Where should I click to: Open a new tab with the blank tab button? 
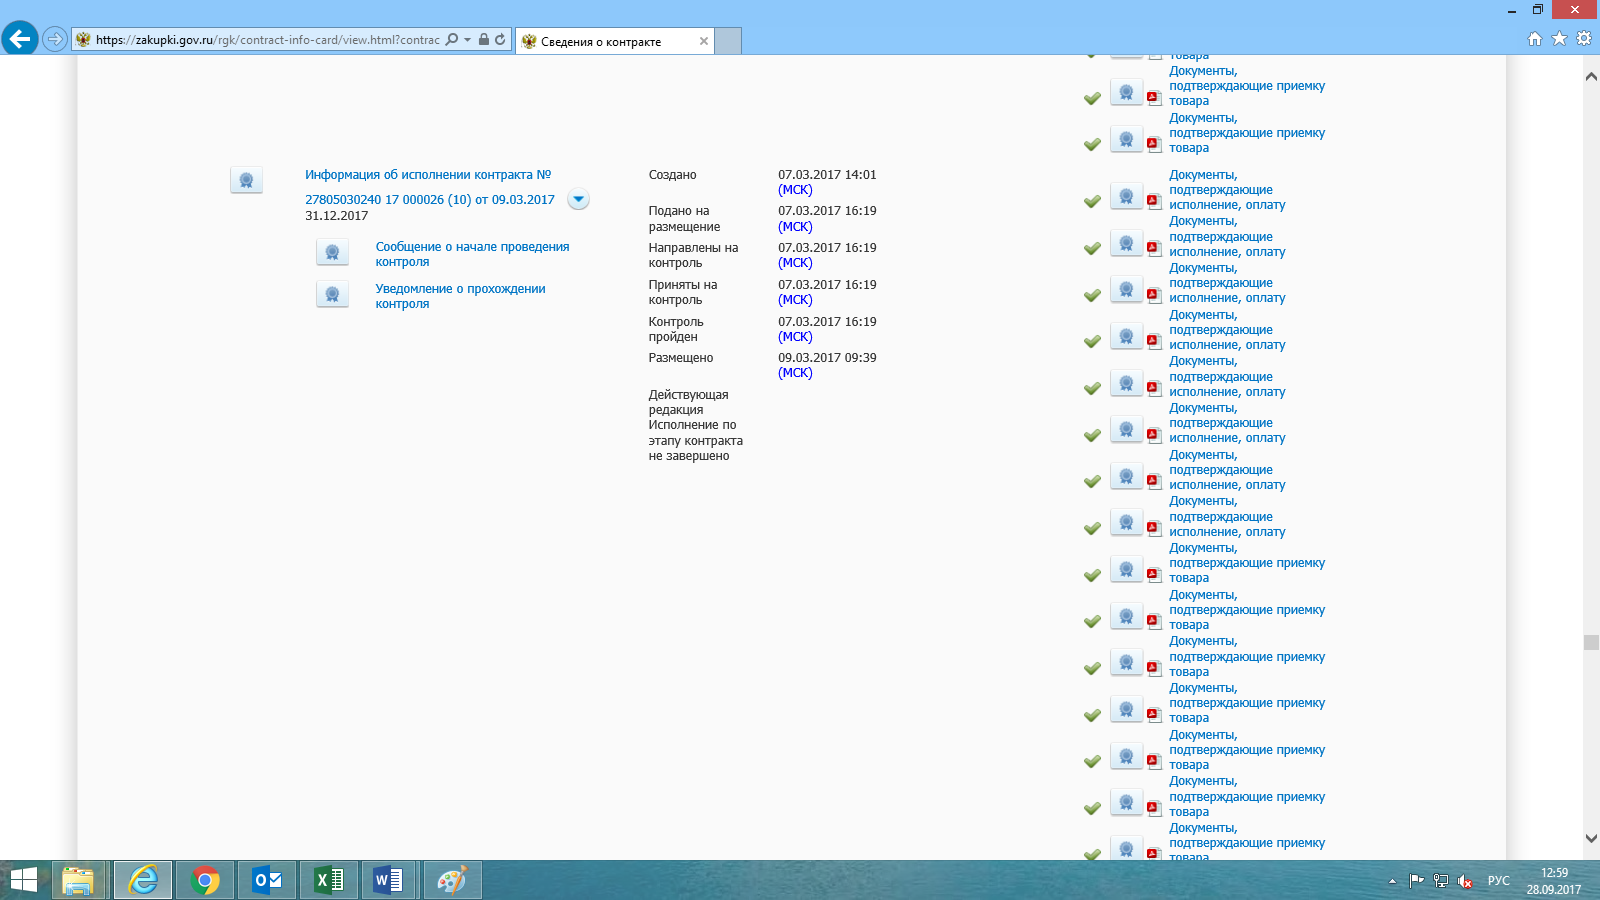click(x=728, y=41)
